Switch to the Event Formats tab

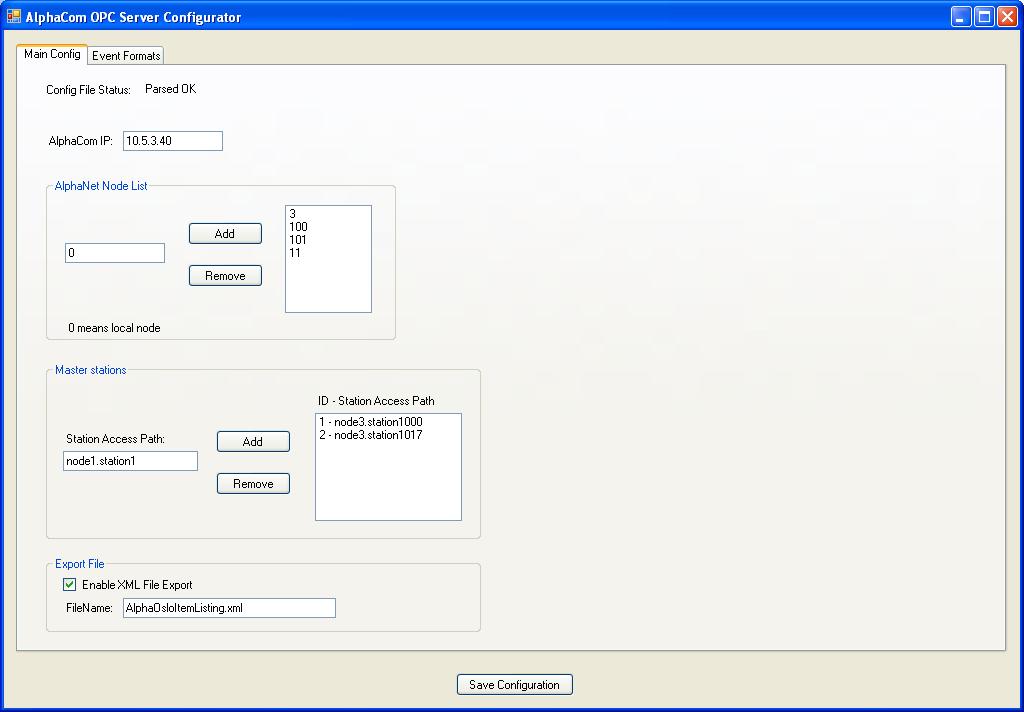(126, 56)
